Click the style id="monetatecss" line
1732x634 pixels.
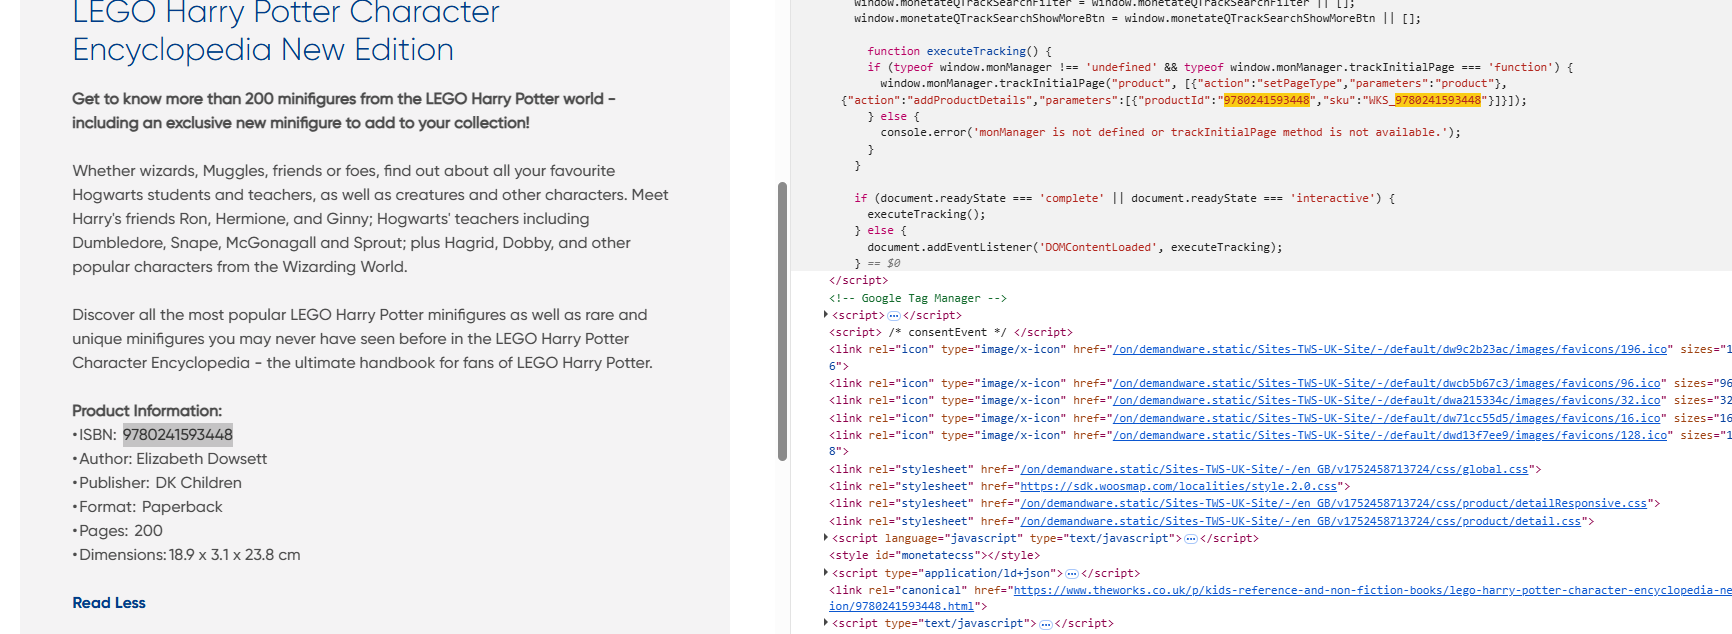pyautogui.click(x=934, y=555)
